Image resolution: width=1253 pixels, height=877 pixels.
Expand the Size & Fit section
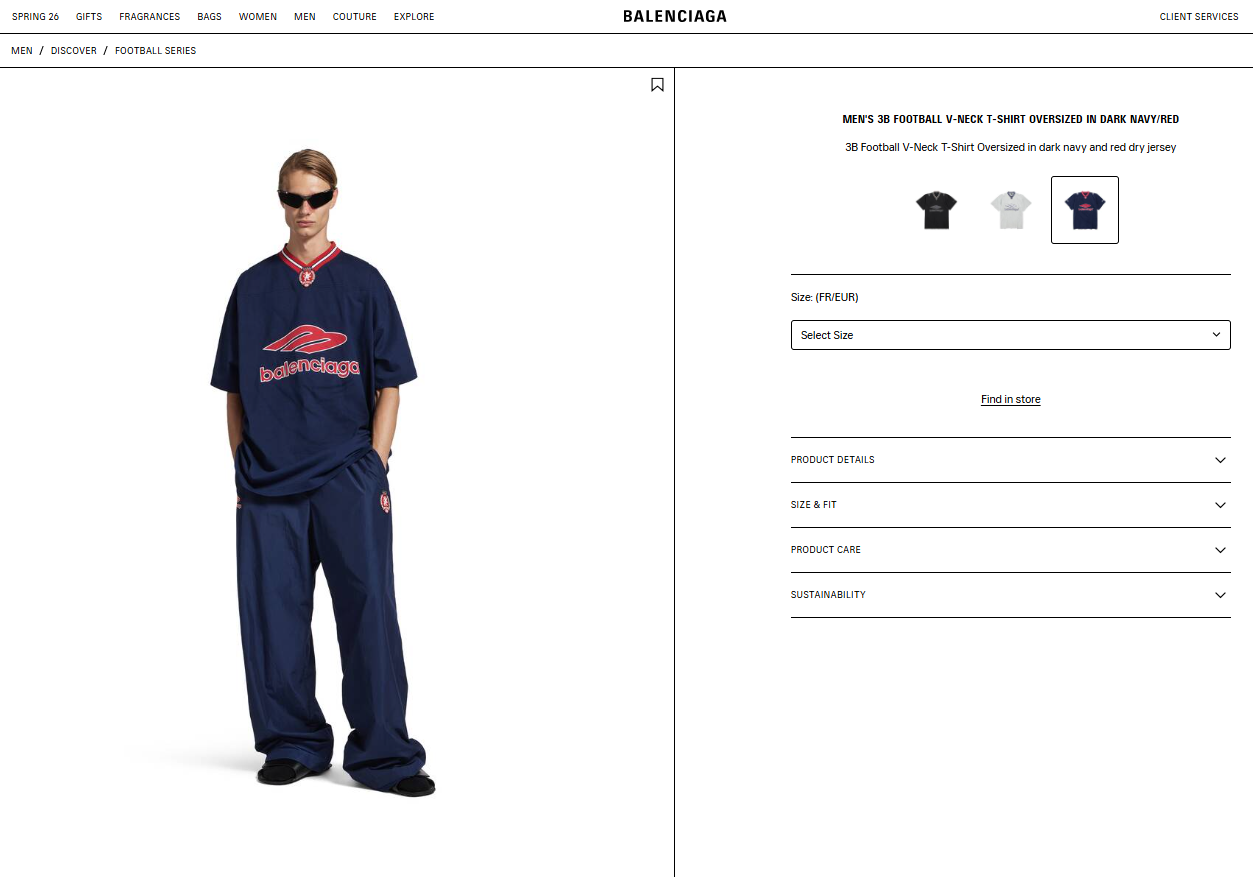[x=1010, y=505]
